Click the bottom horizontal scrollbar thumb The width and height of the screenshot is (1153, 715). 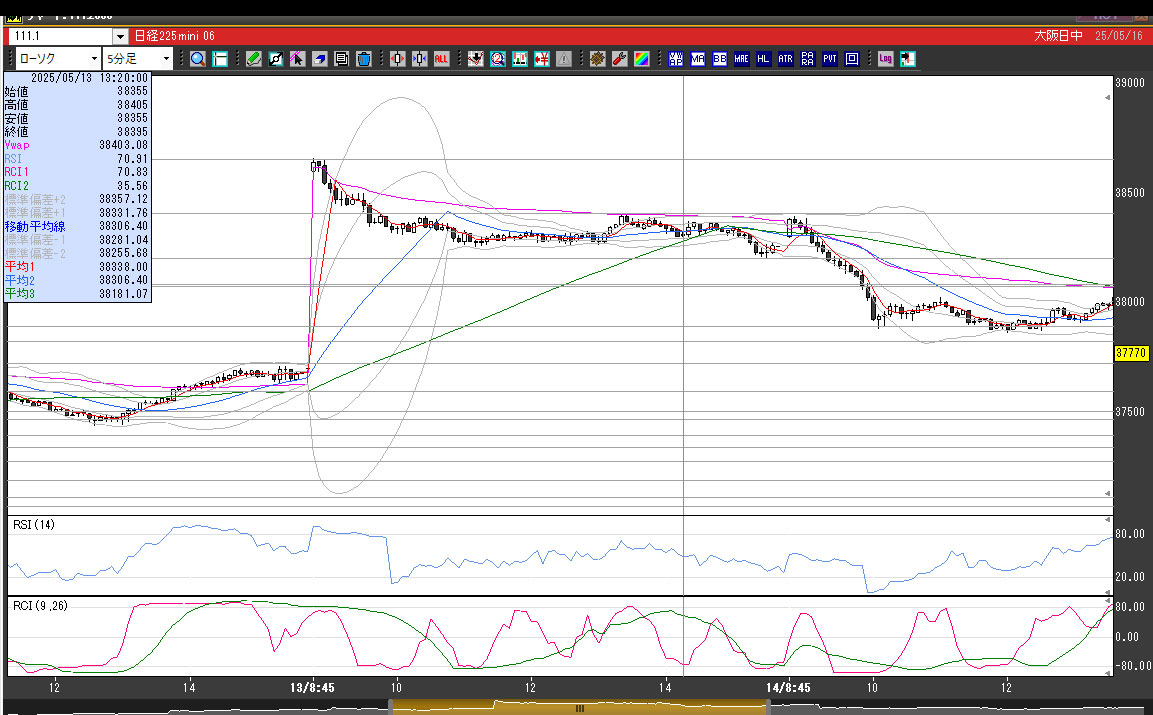click(x=579, y=708)
